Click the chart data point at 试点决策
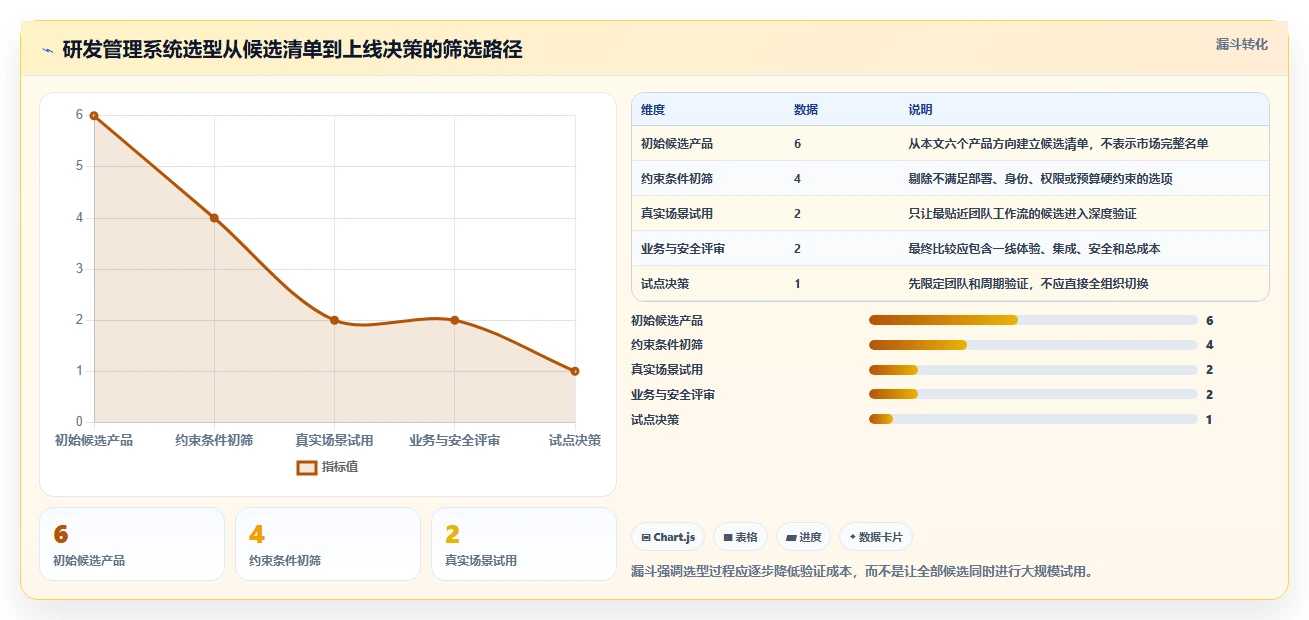 (x=575, y=371)
